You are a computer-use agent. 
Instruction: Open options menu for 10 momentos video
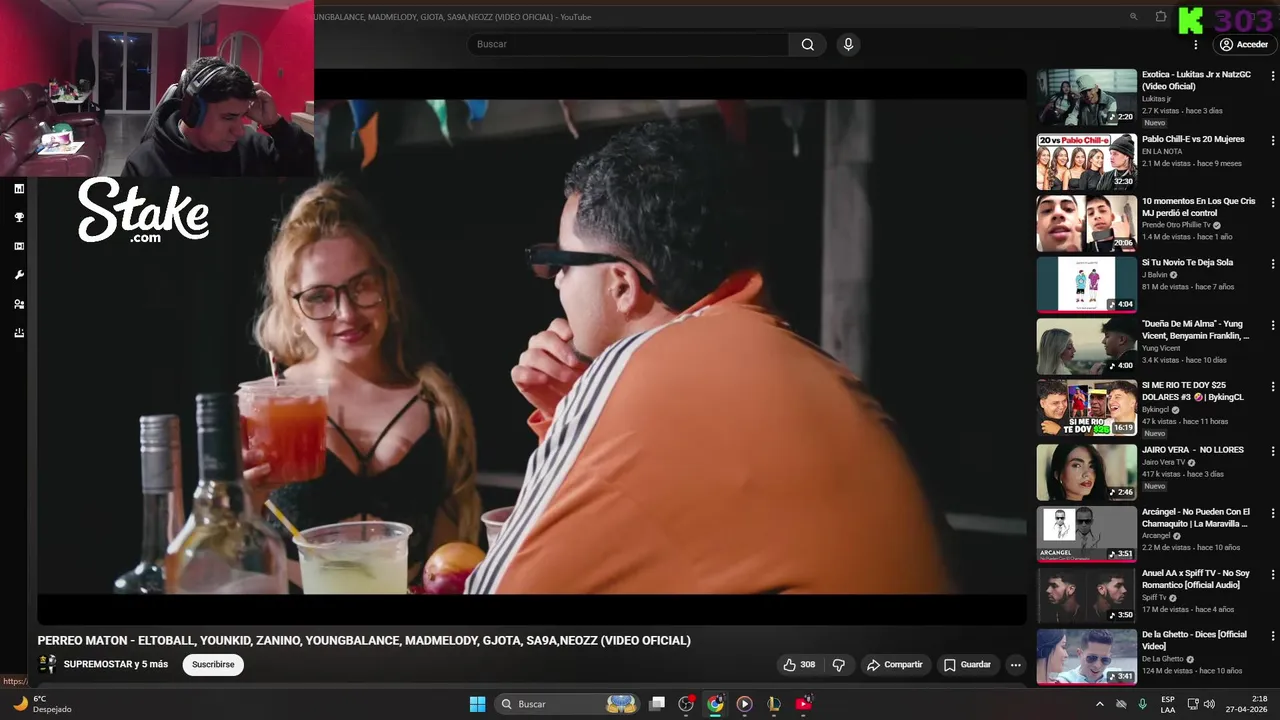(x=1273, y=203)
